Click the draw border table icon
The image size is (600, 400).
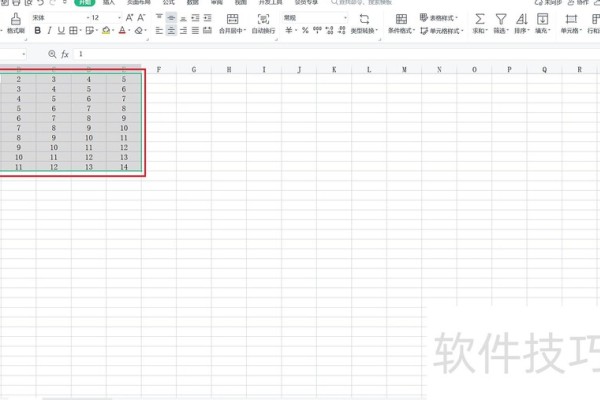coord(90,30)
